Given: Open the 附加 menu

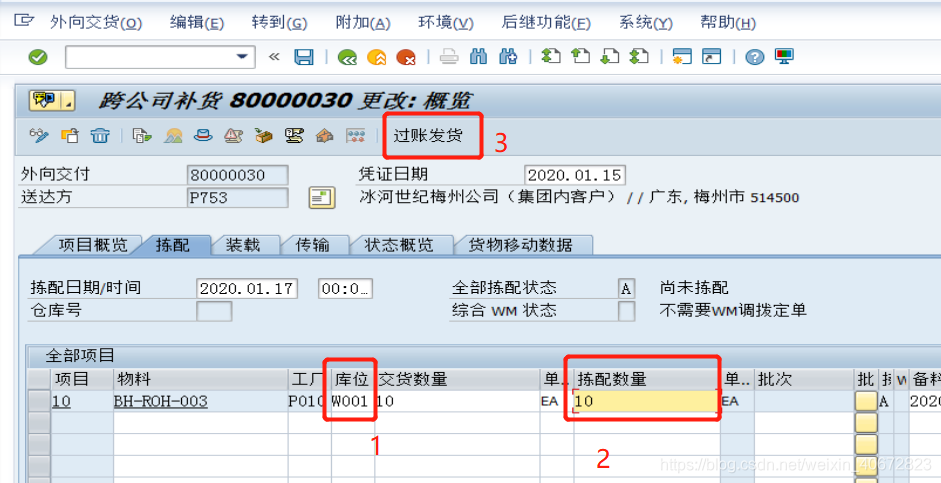Looking at the screenshot, I should pos(362,23).
